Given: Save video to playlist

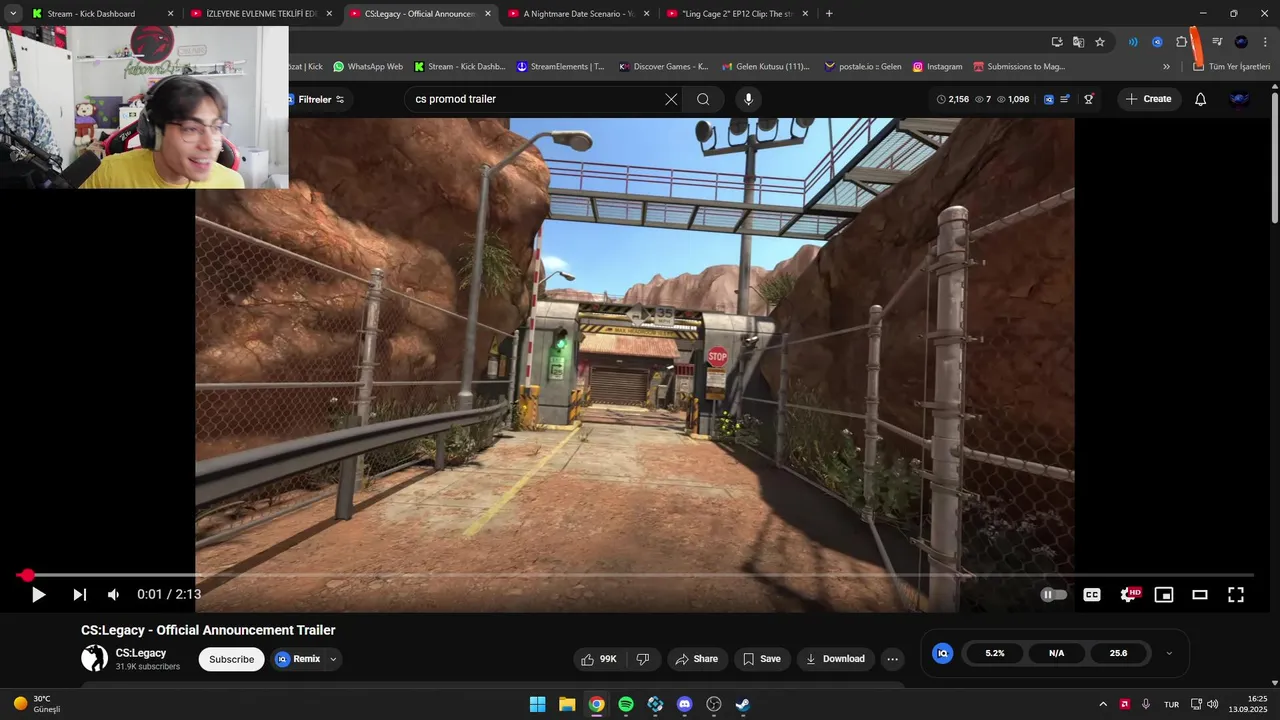Looking at the screenshot, I should tap(762, 659).
